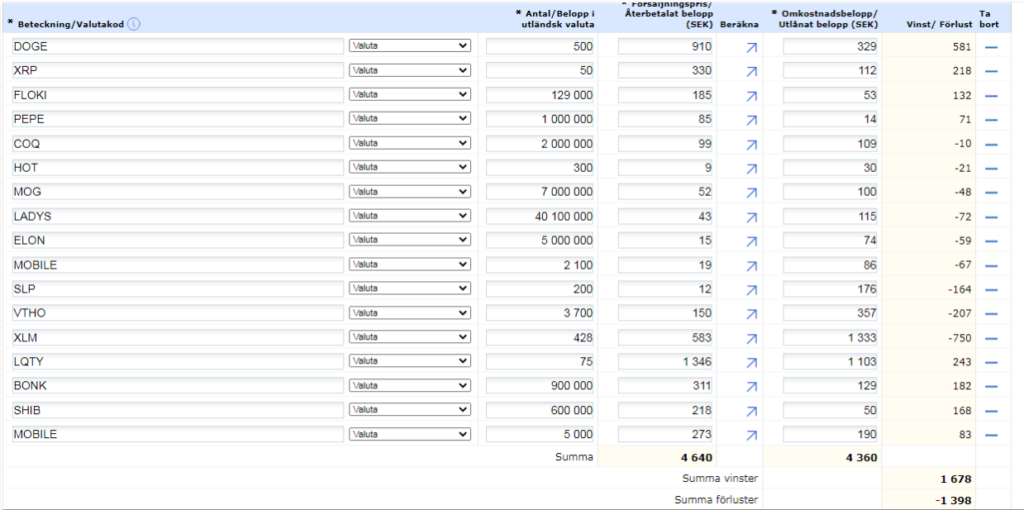Click the LQTY cost amount field 1 103
The image size is (1024, 510).
[x=830, y=362]
